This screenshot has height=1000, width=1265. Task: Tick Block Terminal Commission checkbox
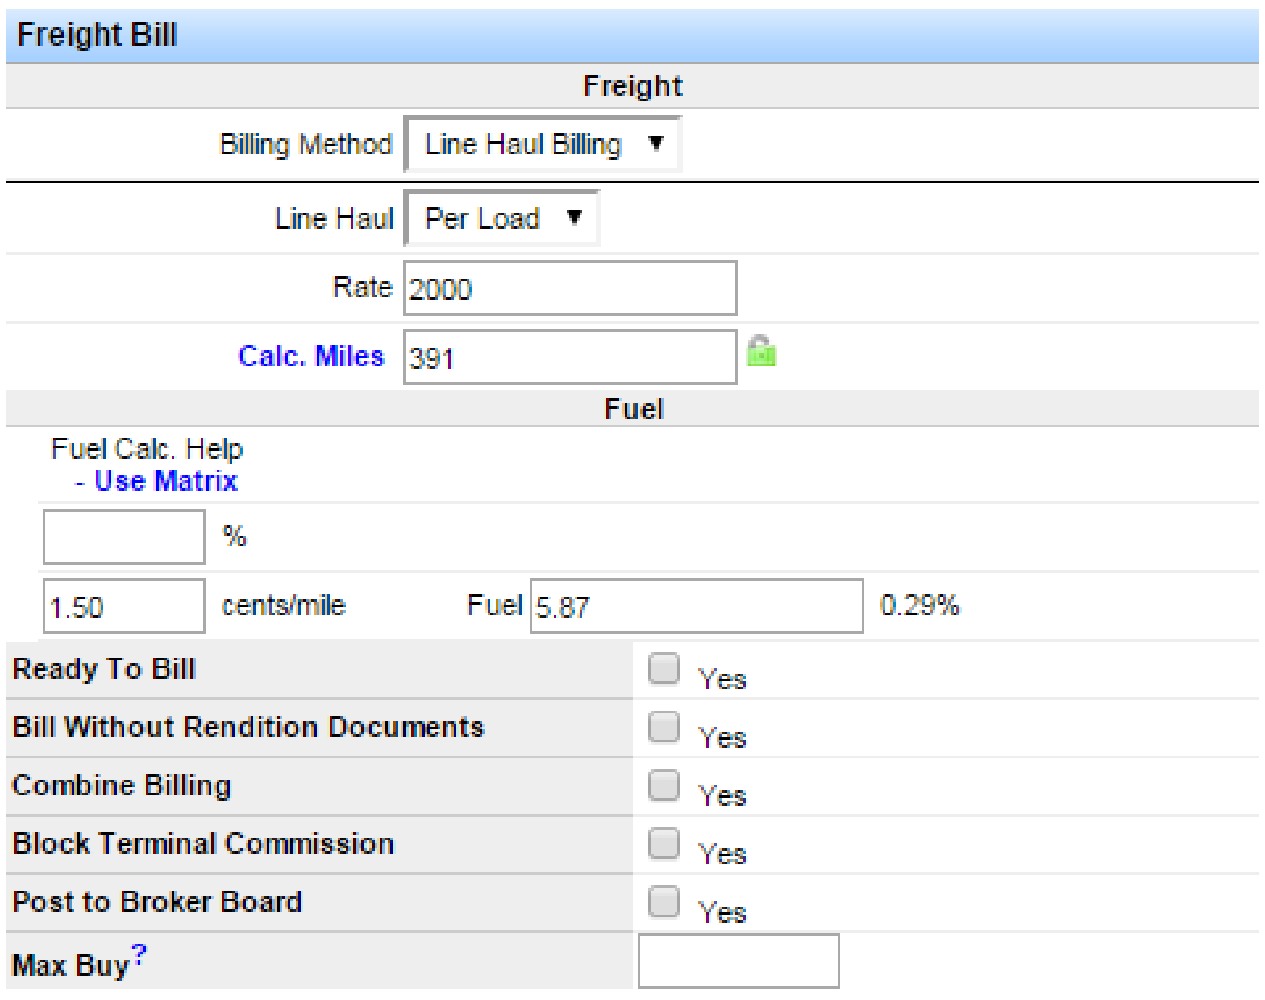tap(663, 844)
